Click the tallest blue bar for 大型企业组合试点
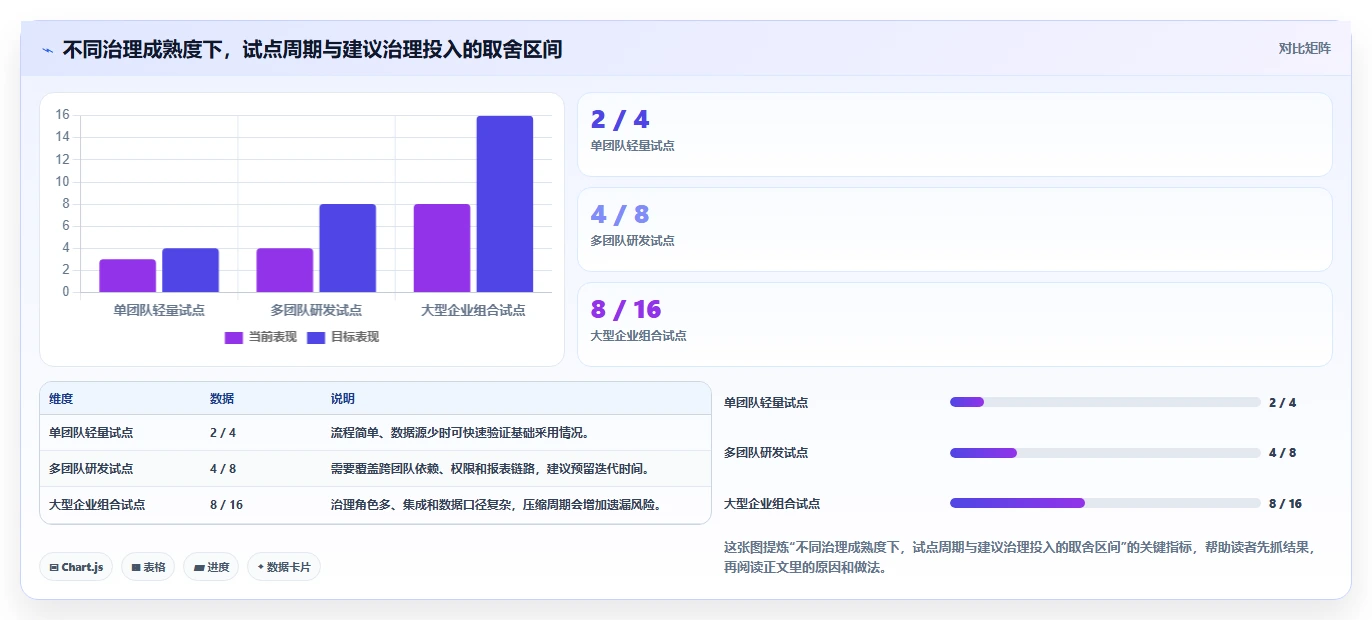 click(x=505, y=204)
